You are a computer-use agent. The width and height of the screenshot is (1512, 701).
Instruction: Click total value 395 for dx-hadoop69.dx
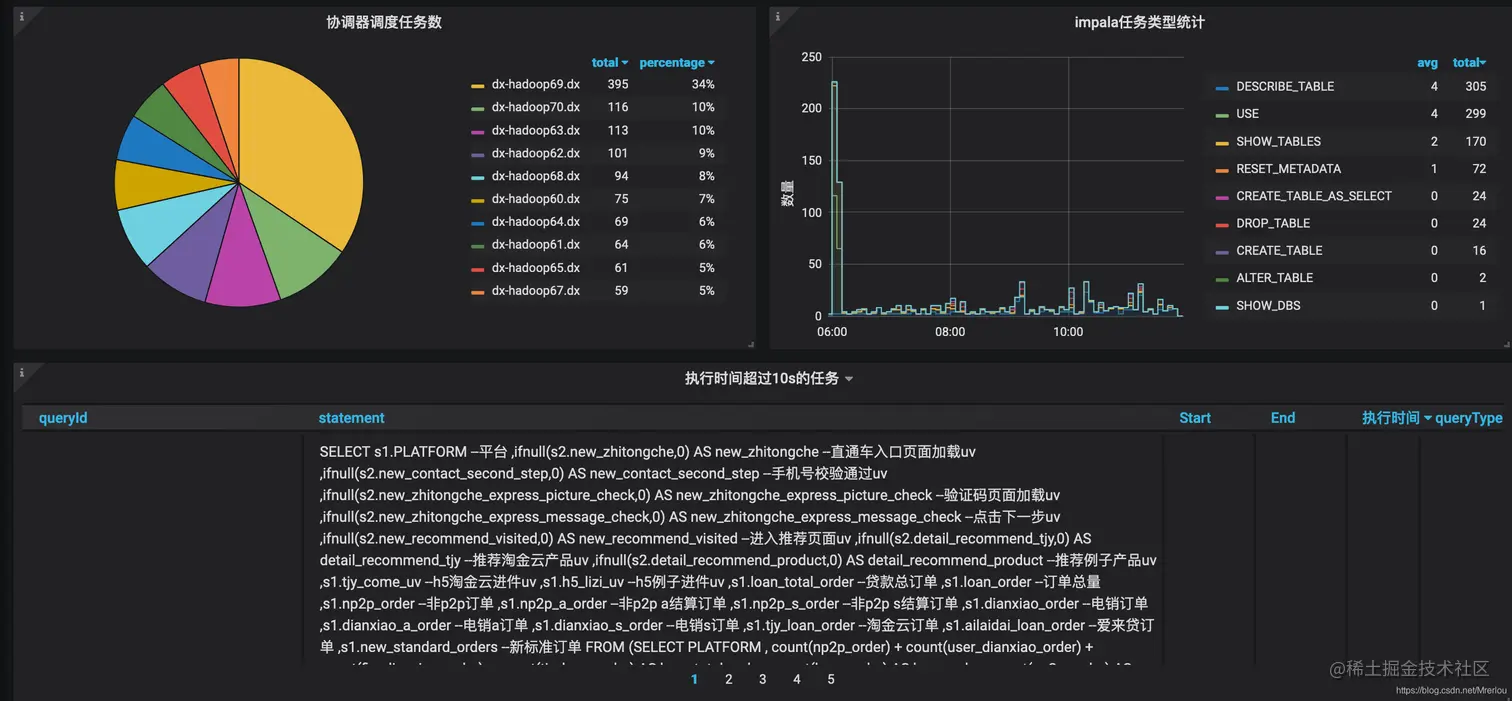(x=617, y=85)
